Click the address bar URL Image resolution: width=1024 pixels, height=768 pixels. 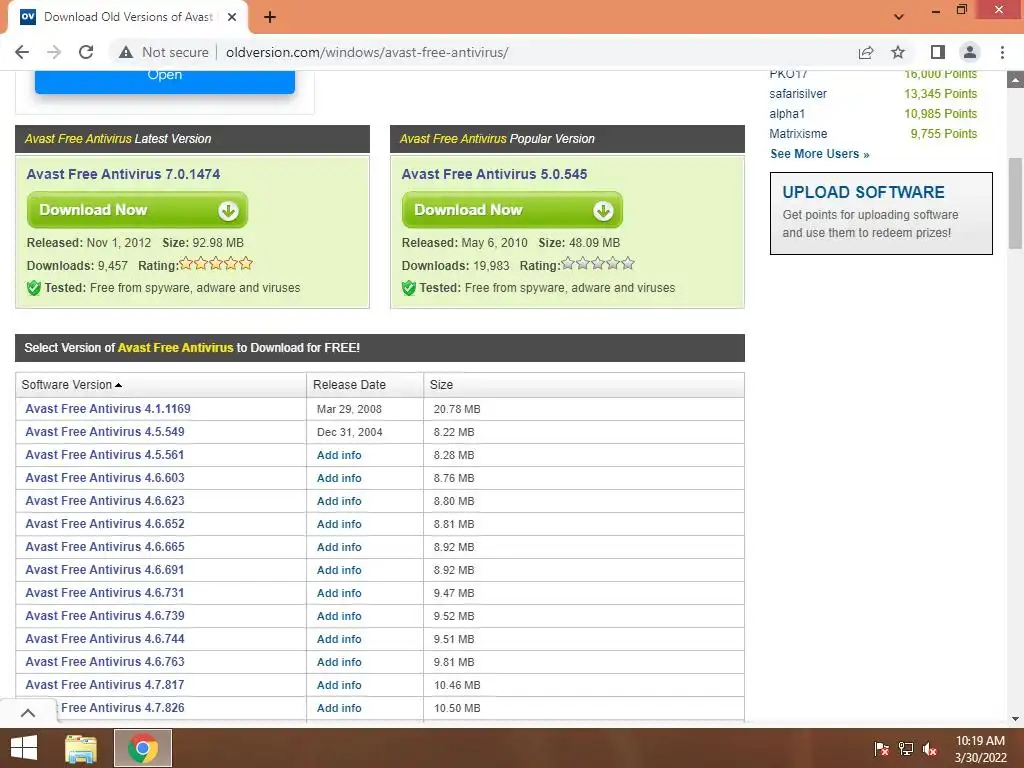[x=367, y=52]
